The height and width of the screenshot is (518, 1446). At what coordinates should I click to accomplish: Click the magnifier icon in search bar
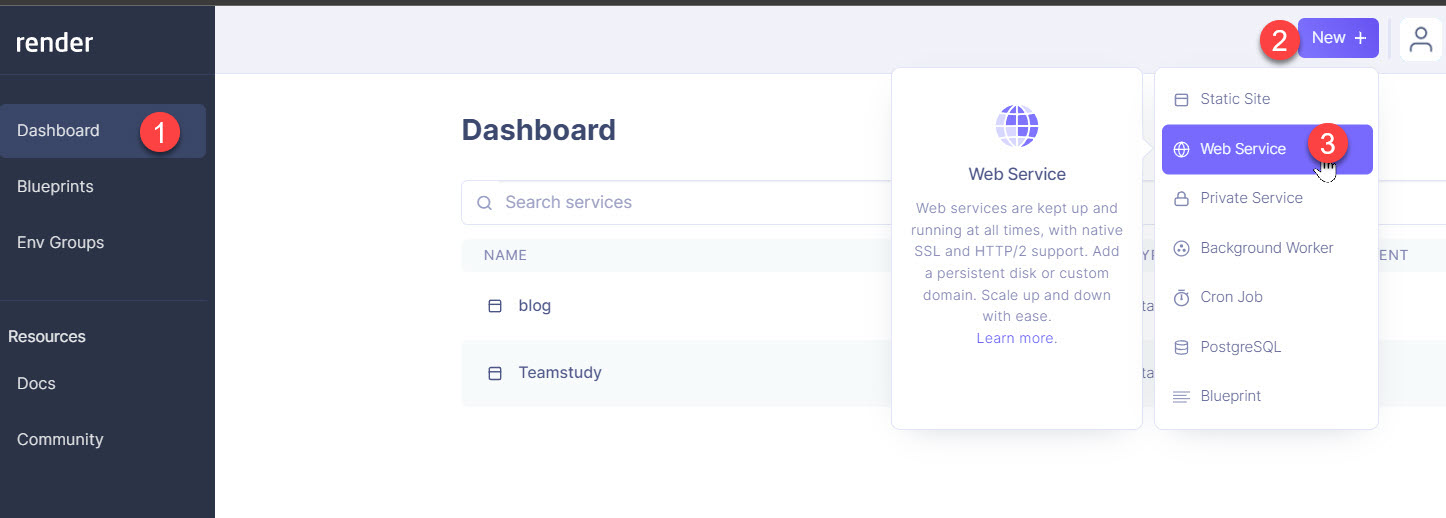pos(484,203)
